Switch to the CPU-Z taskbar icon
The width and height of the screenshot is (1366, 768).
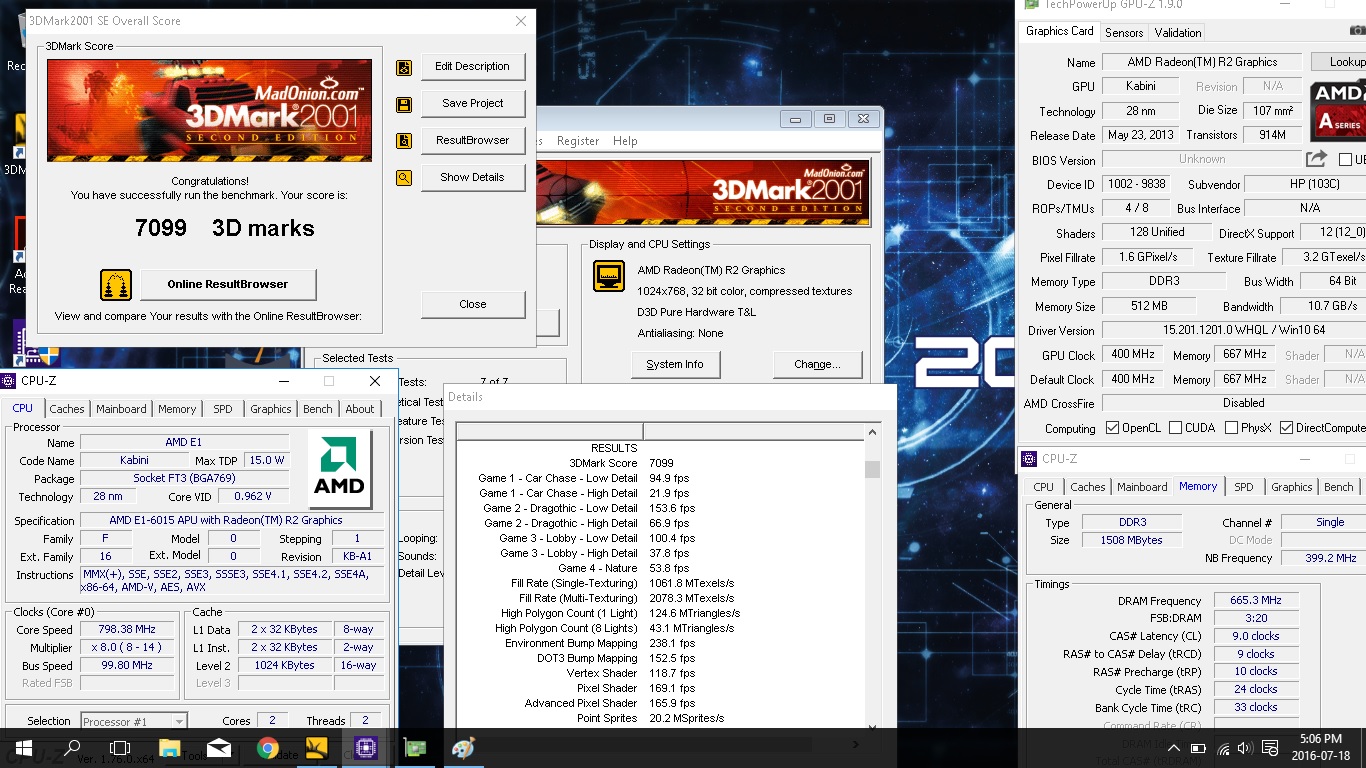(365, 748)
